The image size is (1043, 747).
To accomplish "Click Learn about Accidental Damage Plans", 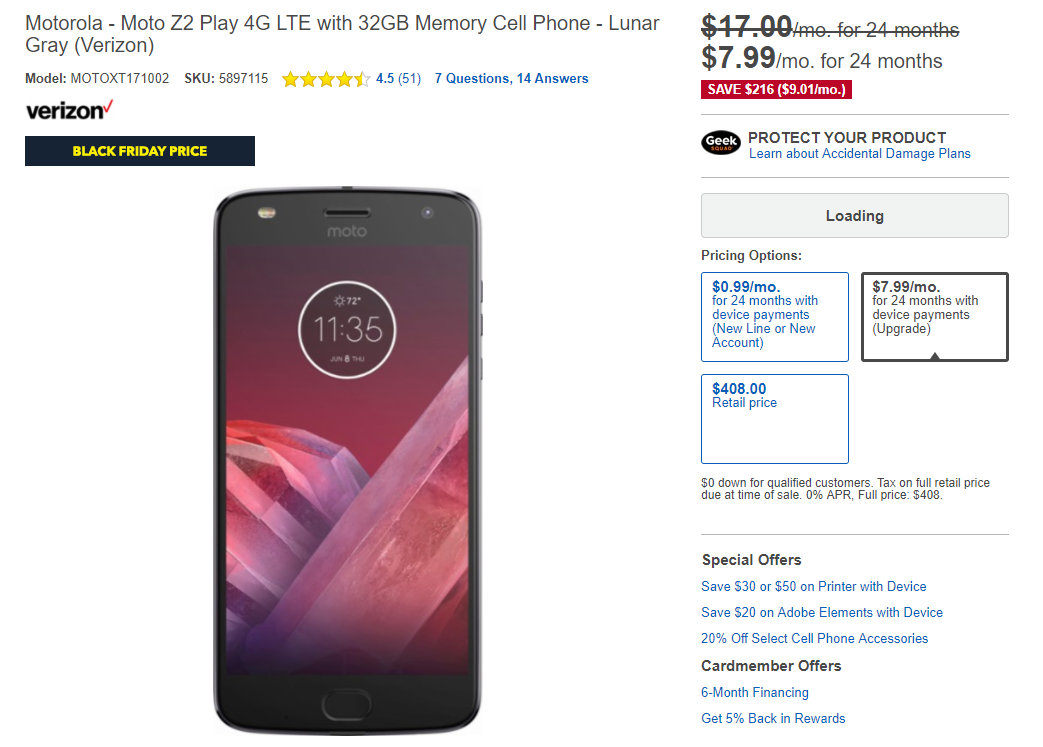I will (859, 154).
